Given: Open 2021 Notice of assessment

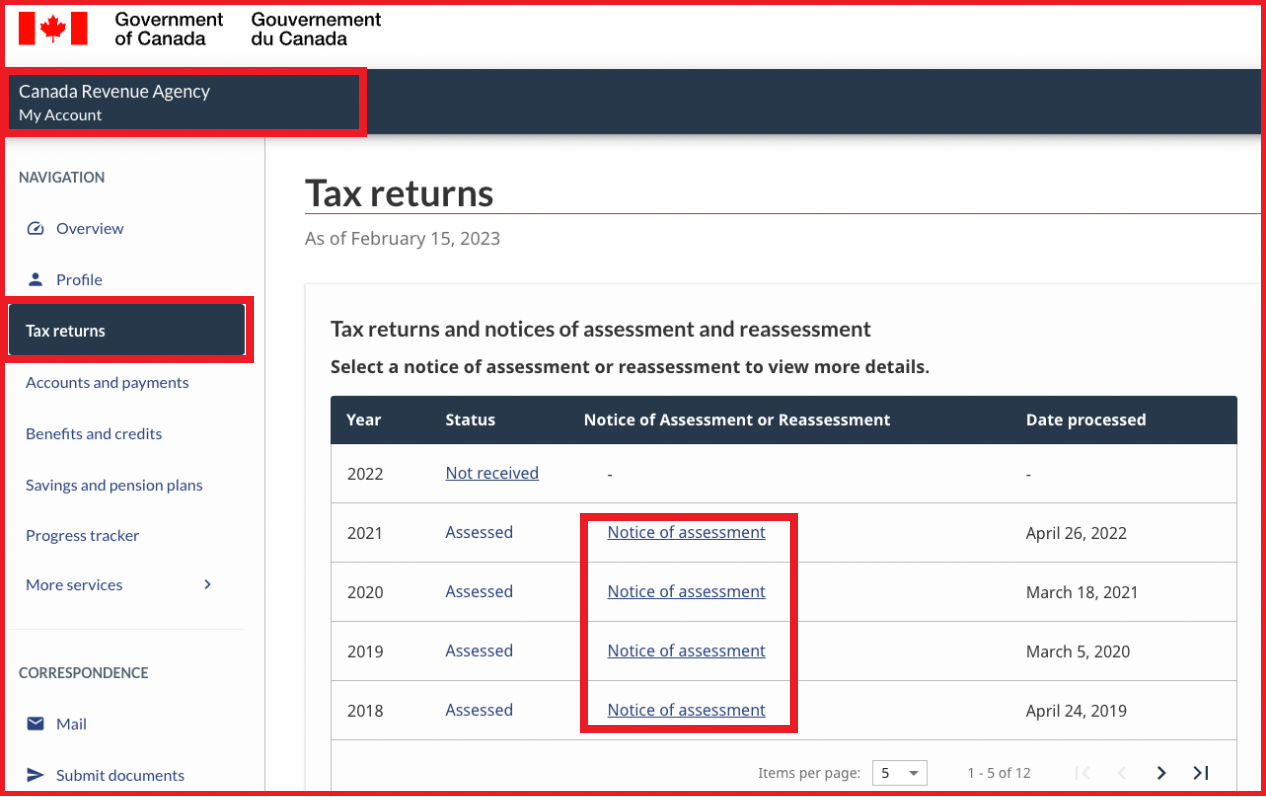Looking at the screenshot, I should 686,533.
